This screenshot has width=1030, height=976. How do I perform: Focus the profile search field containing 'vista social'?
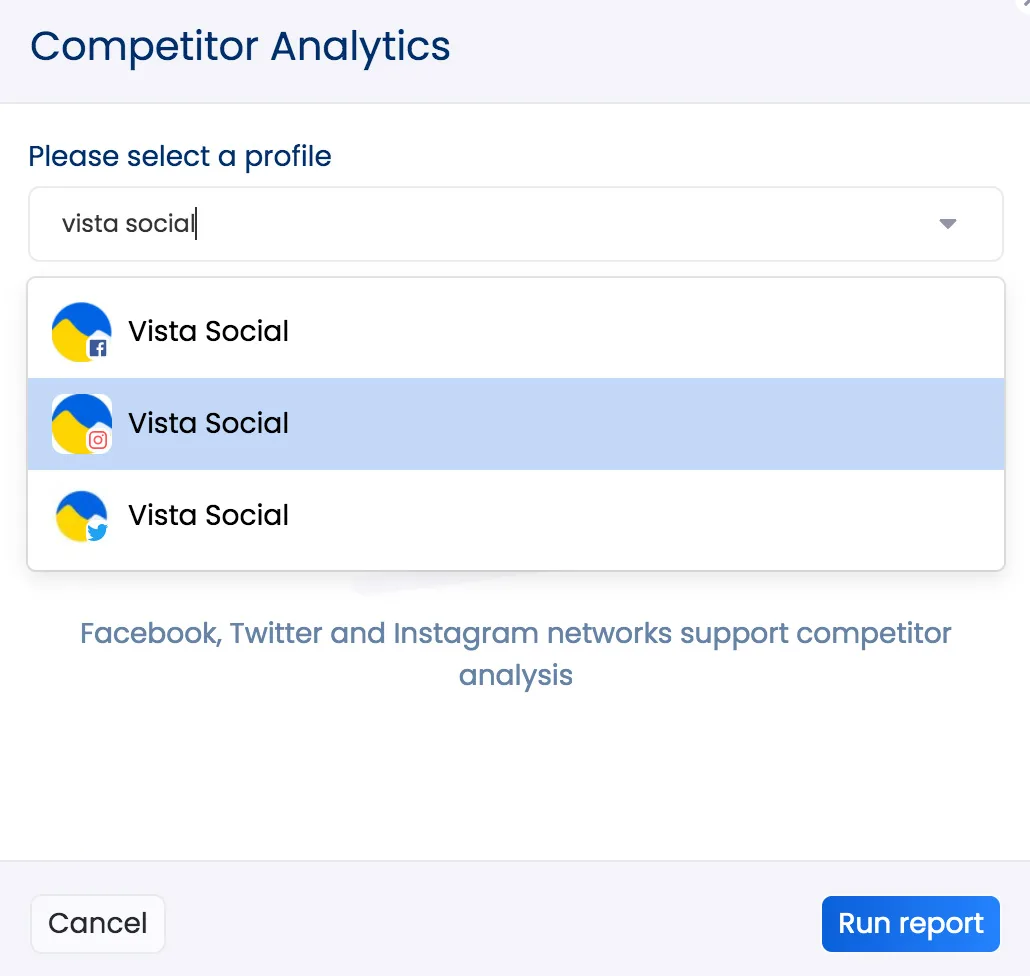pos(480,224)
